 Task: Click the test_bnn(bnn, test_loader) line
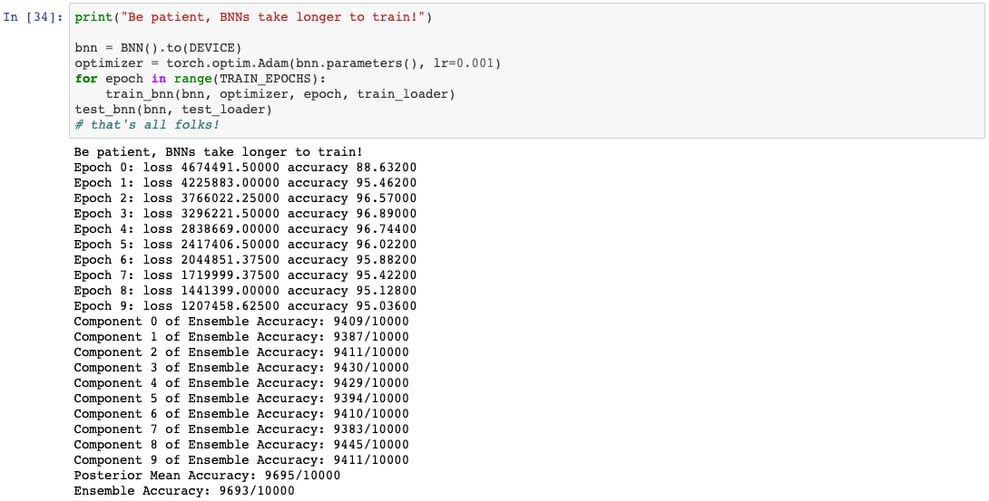coord(173,110)
